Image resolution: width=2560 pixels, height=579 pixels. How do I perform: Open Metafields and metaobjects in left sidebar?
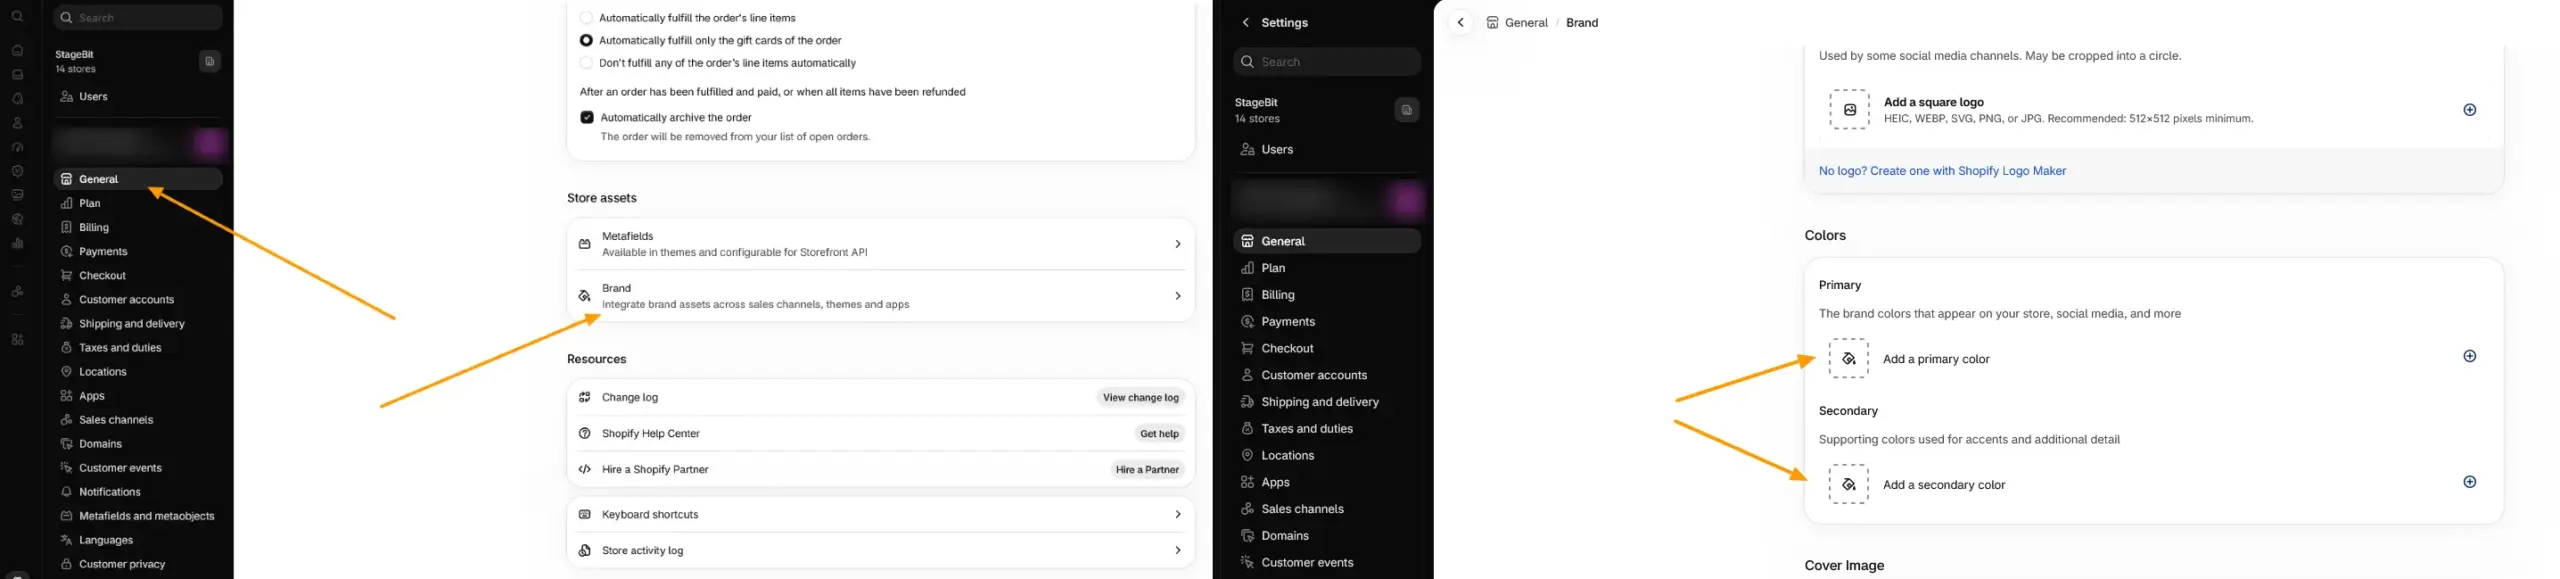tap(138, 516)
